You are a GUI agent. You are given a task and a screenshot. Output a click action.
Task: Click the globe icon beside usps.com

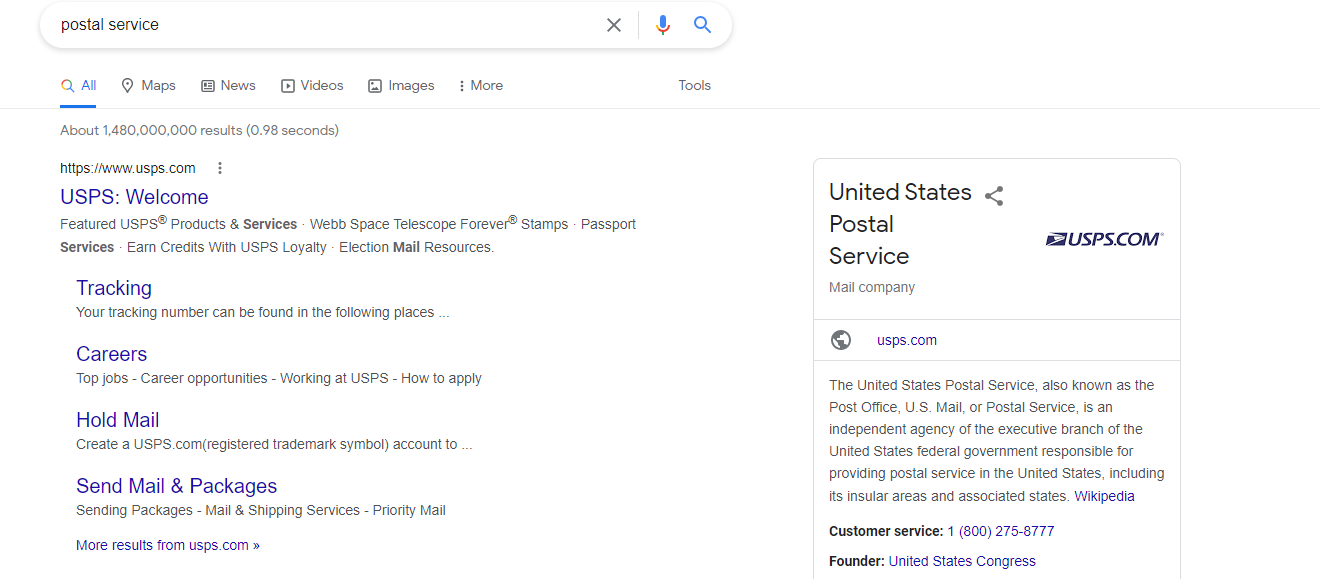click(841, 340)
